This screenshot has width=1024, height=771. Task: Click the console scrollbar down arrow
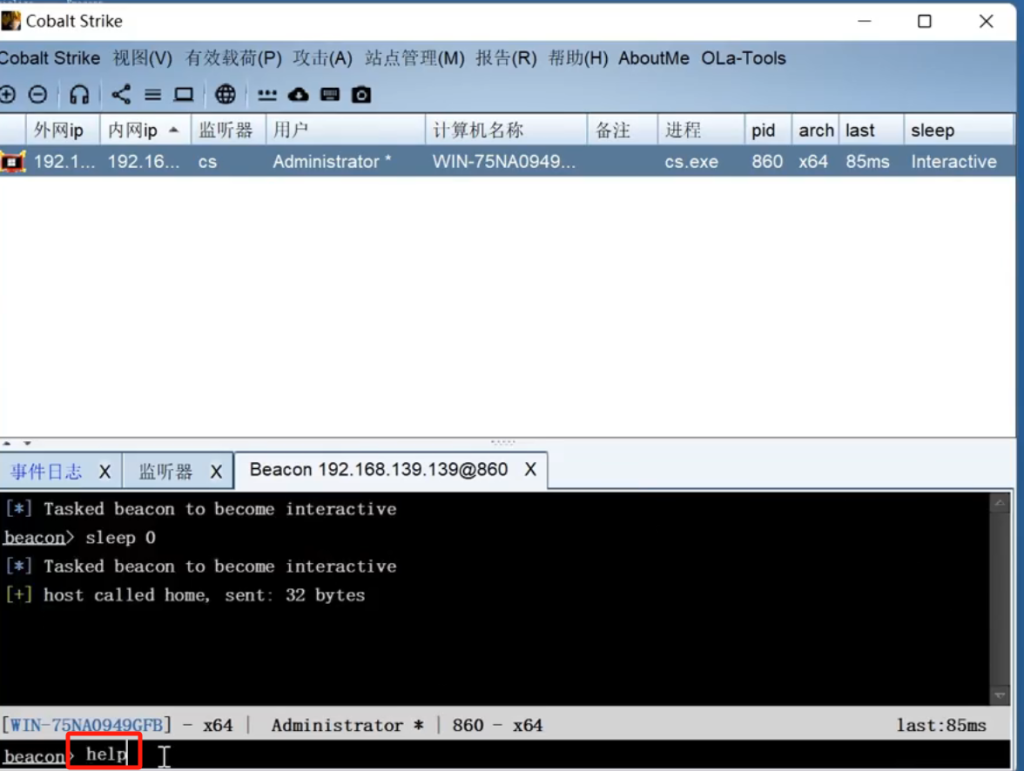(1000, 696)
